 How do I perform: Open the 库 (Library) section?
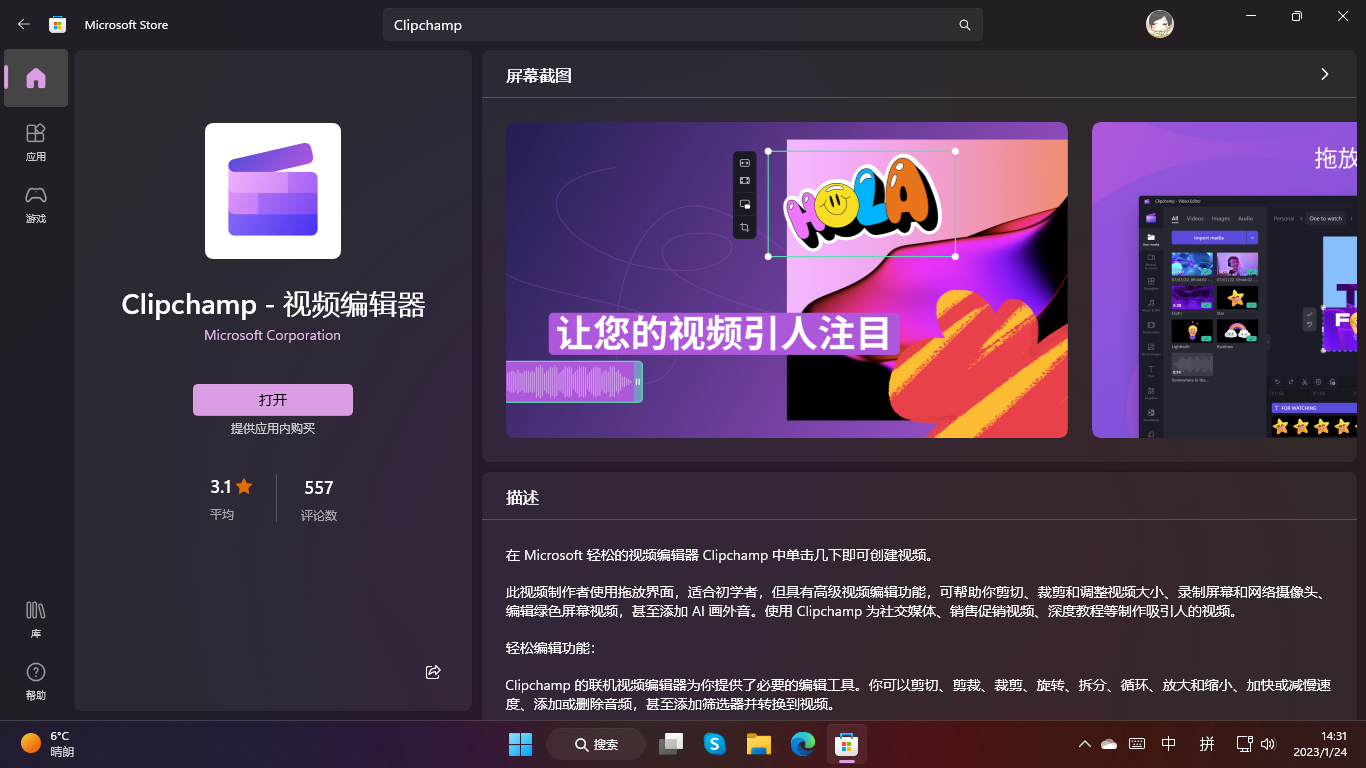pos(36,619)
